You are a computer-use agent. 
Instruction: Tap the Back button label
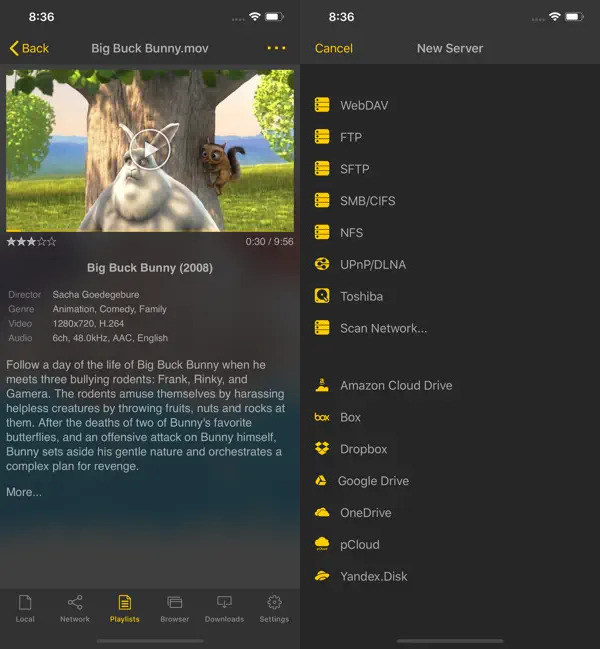[35, 48]
